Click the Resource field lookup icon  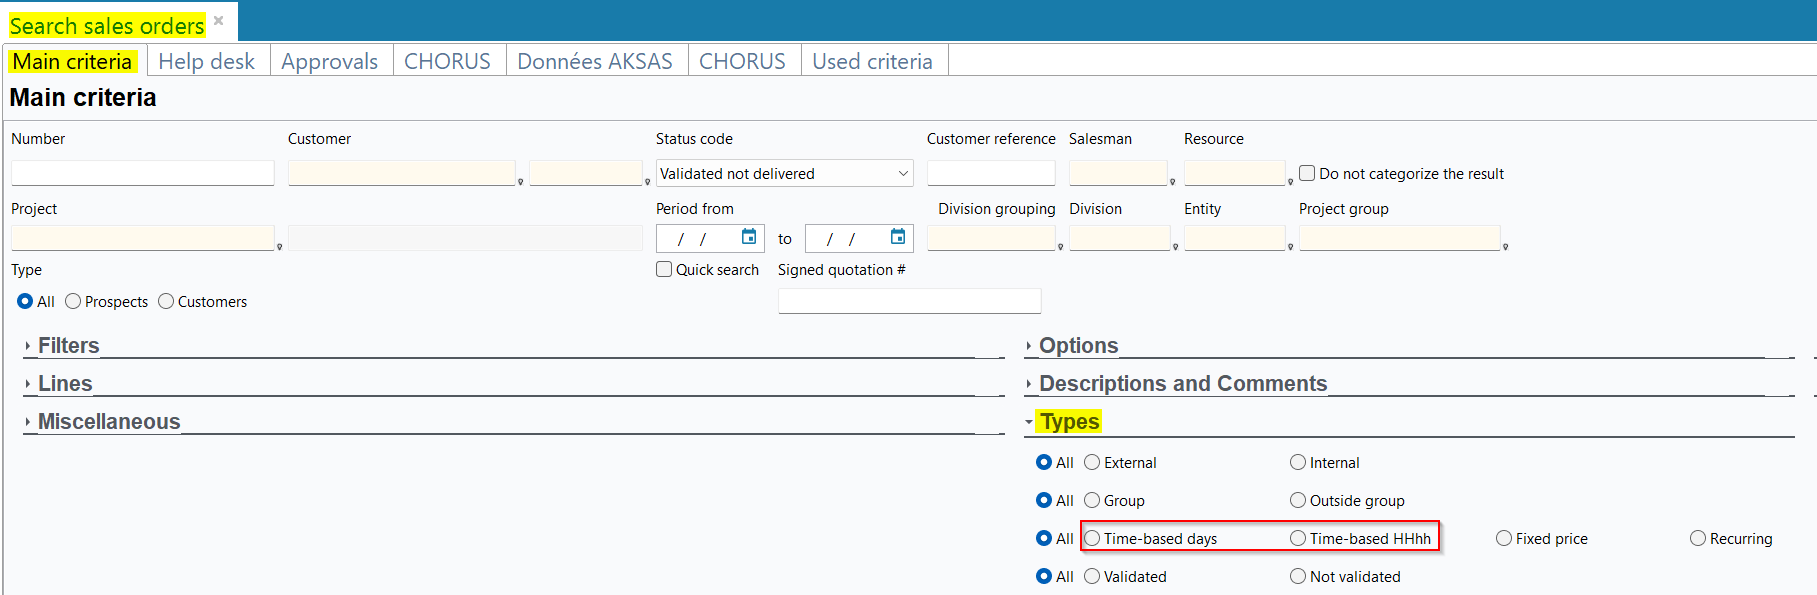[1290, 181]
